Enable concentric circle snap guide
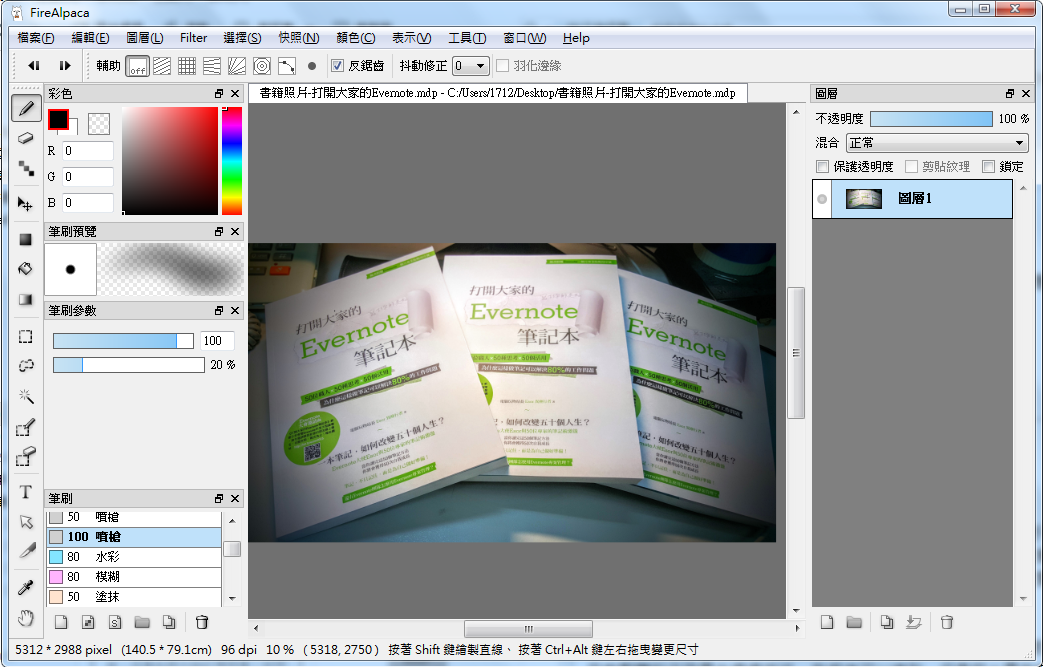This screenshot has height=667, width=1043. (262, 66)
